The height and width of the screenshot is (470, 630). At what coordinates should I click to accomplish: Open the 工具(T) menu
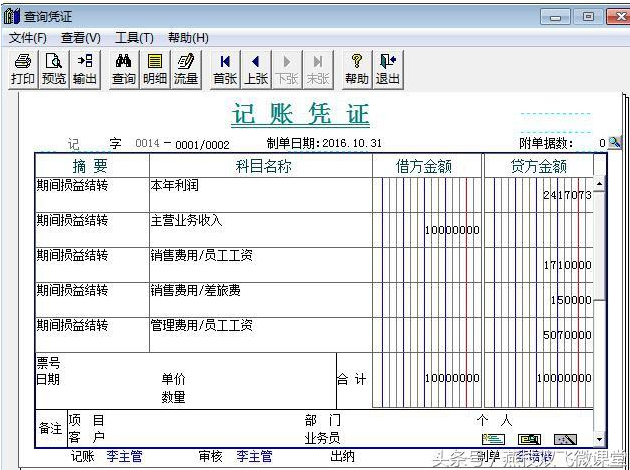coord(134,38)
